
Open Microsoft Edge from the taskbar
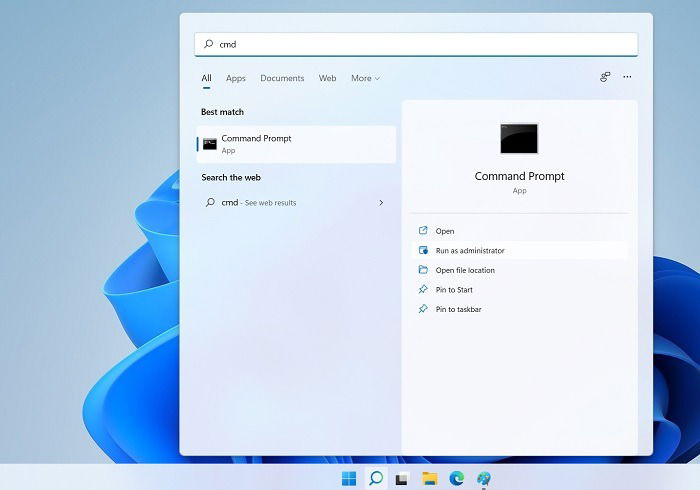point(456,478)
